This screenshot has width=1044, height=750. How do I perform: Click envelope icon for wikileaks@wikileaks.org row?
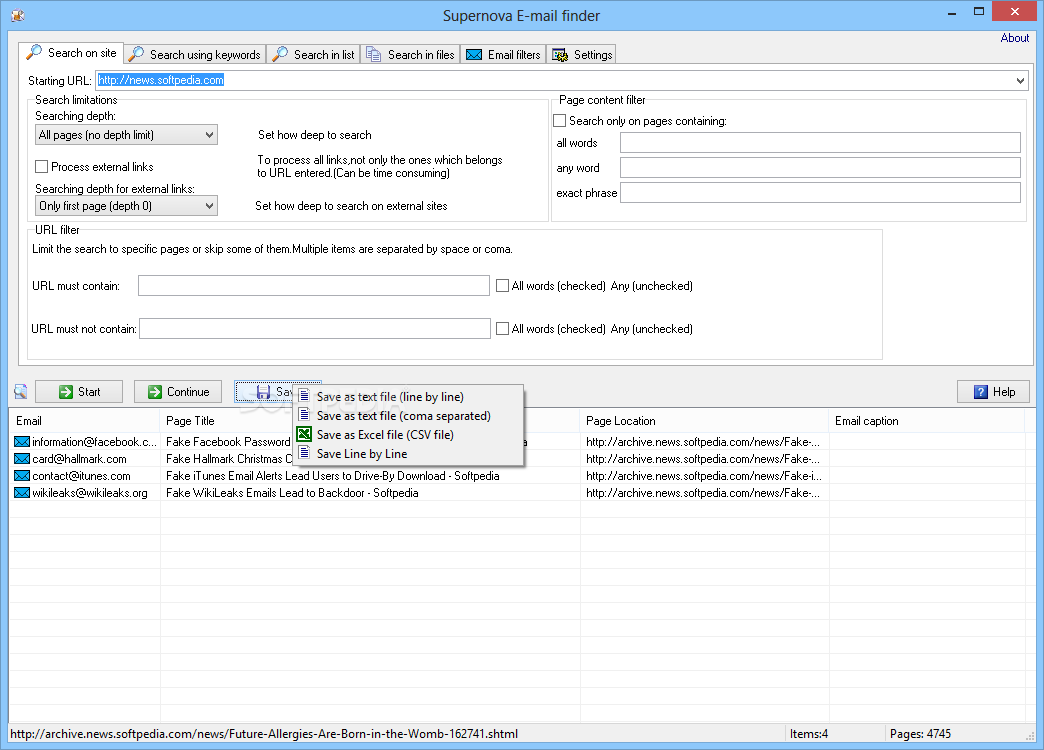click(x=22, y=493)
